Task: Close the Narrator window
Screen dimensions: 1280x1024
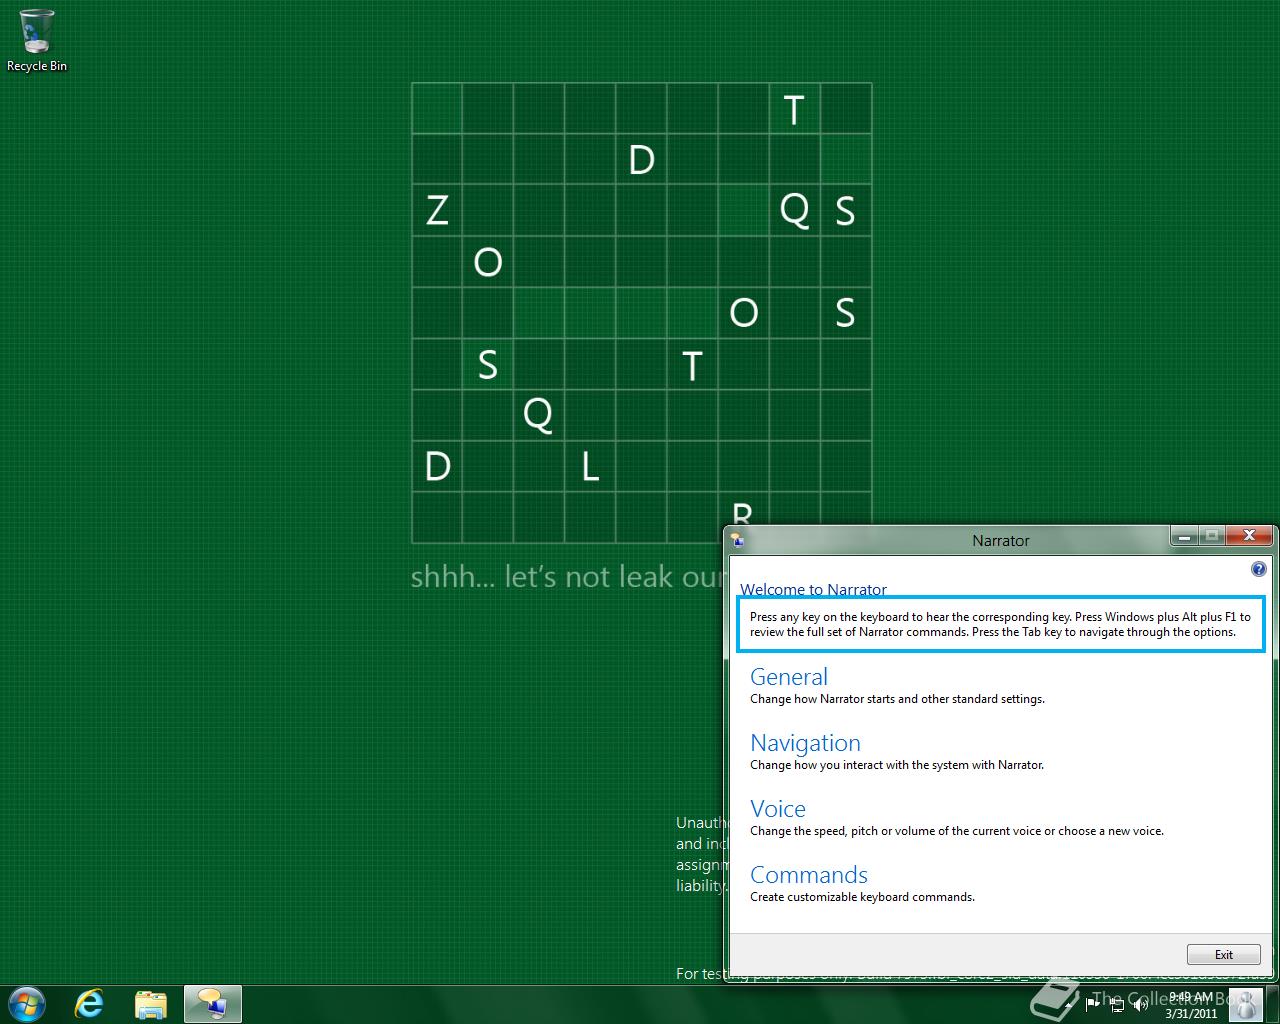Action: [x=1248, y=536]
